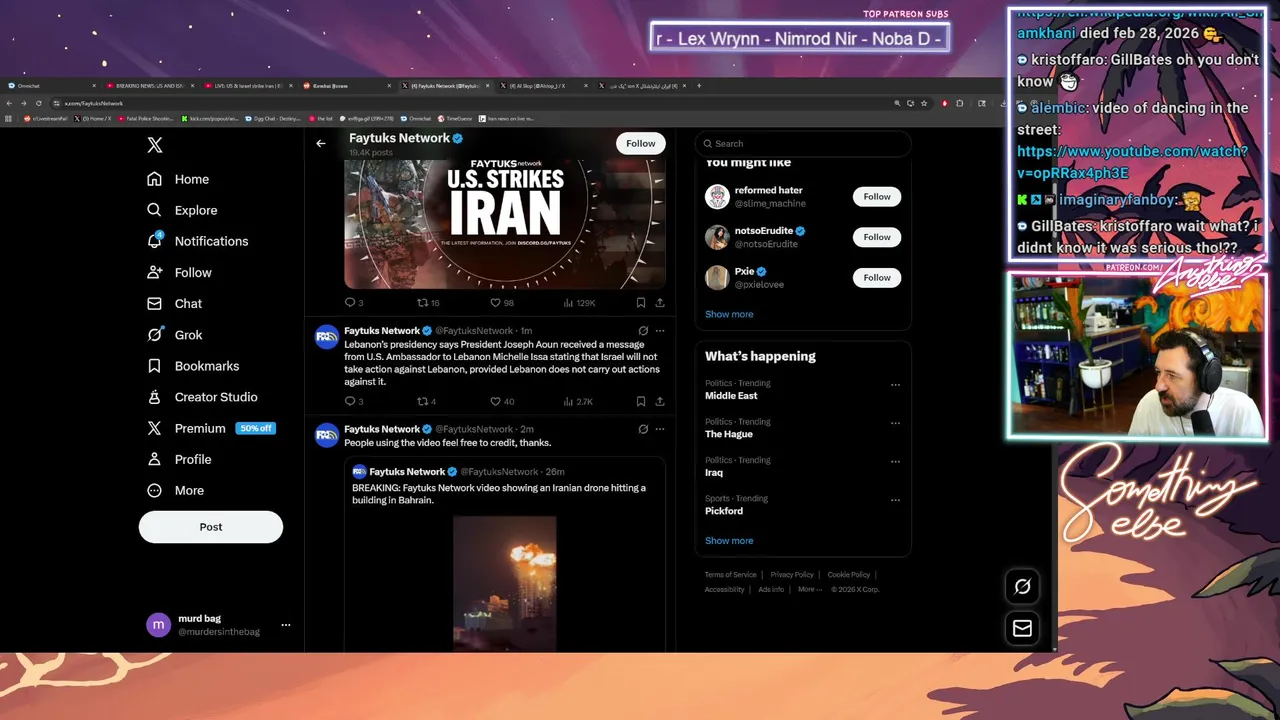1280x720 pixels.
Task: Open the floating messages envelope button
Action: (x=1022, y=628)
